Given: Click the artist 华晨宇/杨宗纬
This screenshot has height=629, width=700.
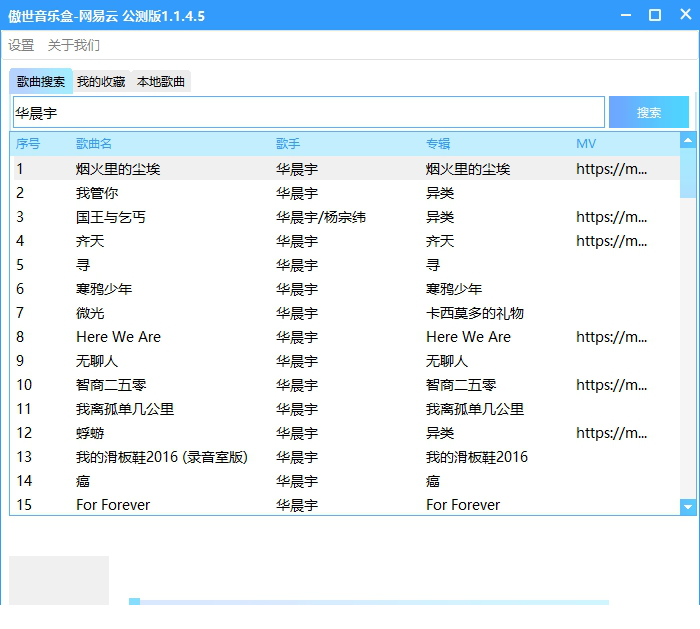Looking at the screenshot, I should pos(321,217).
